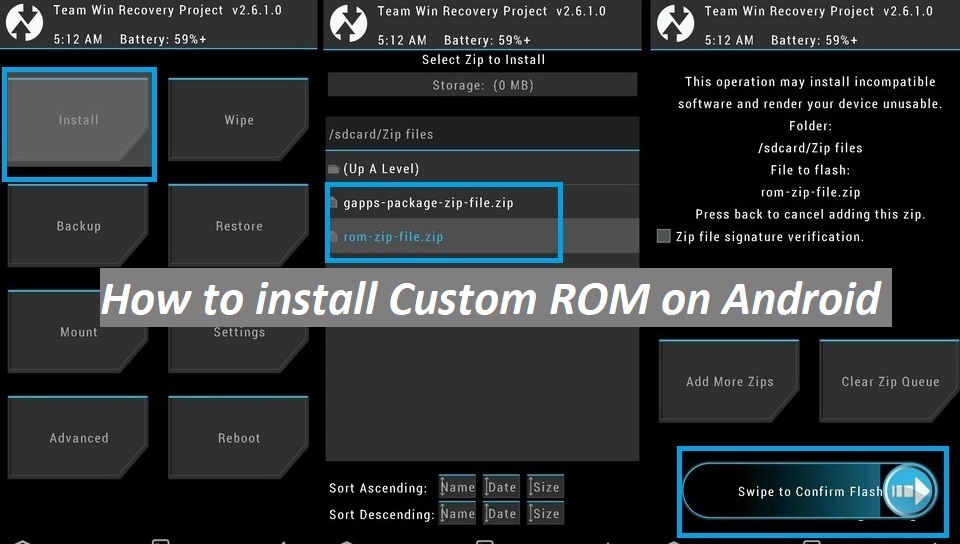Sort descending by Date

[x=501, y=513]
